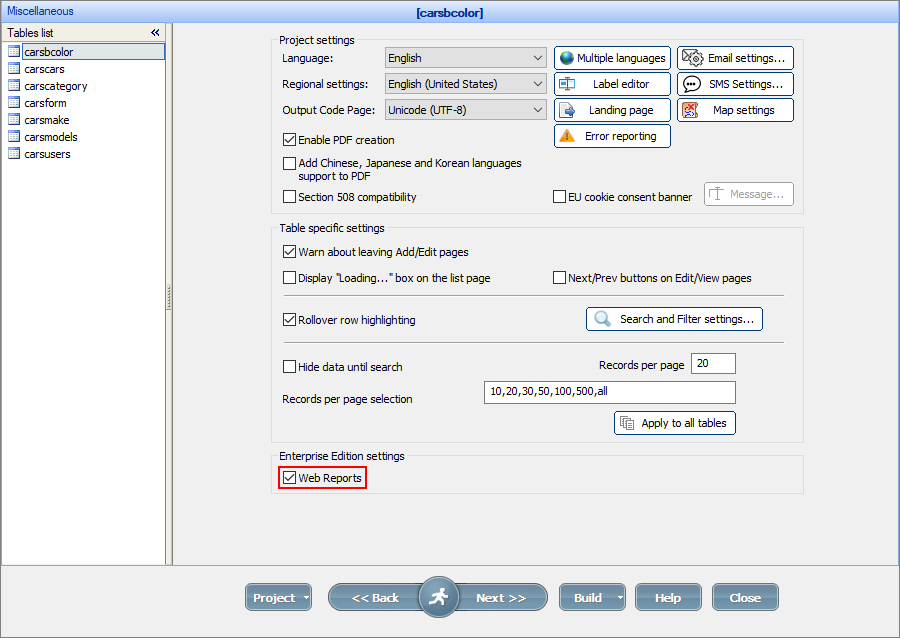Click the Error reporting warning icon
This screenshot has height=638, width=900.
(x=567, y=136)
